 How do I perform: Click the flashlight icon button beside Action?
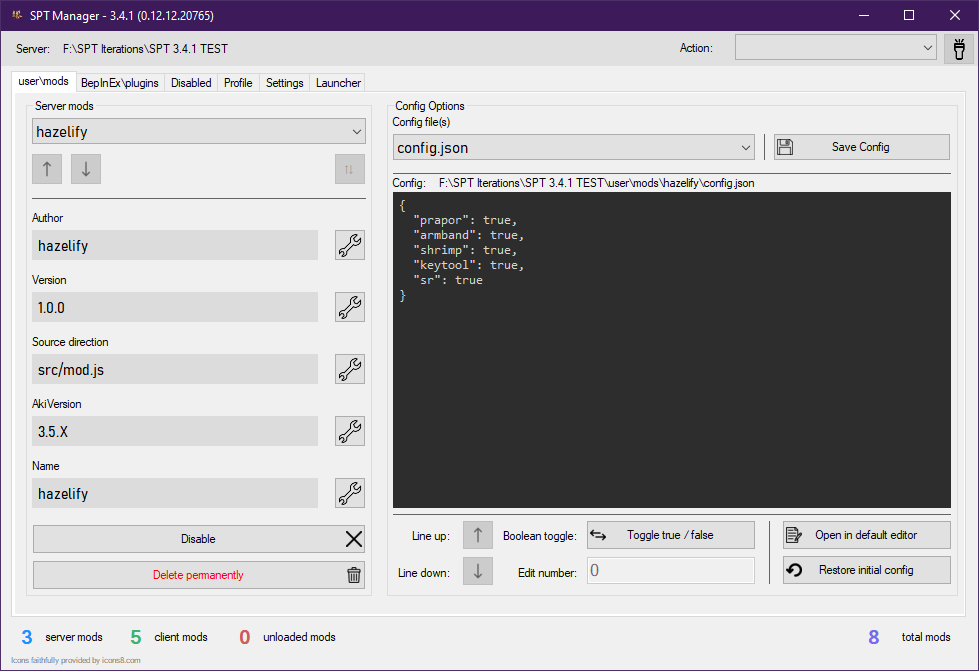click(x=959, y=49)
